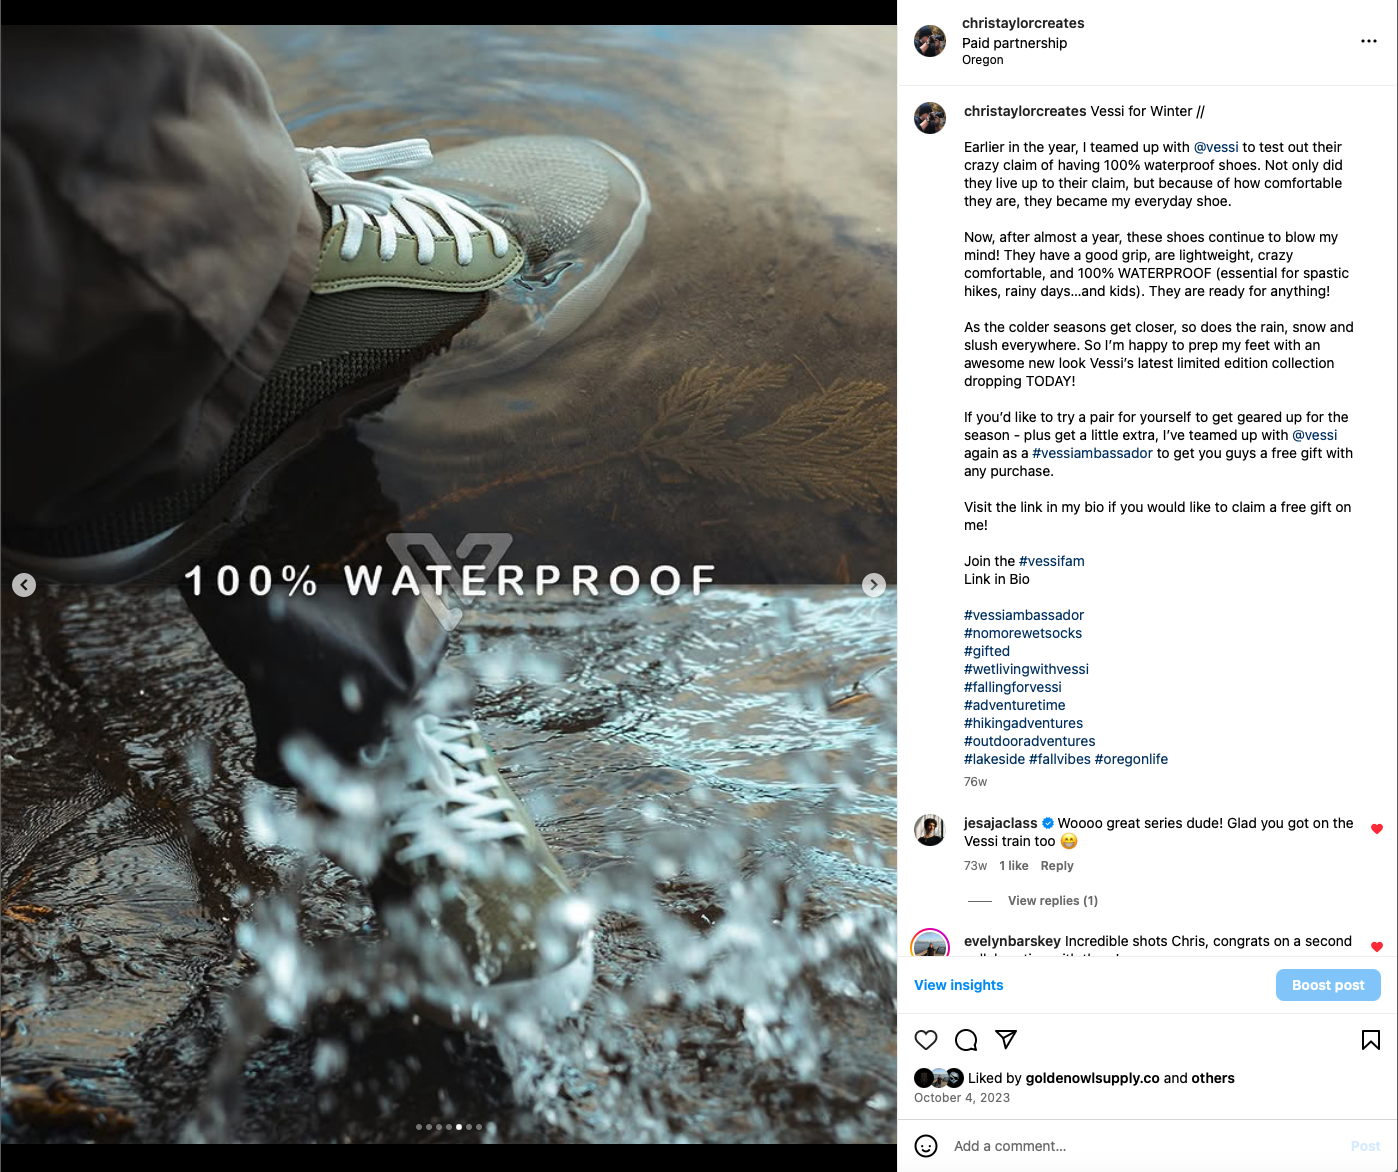Screen dimensions: 1398x1172
Task: Click christaylorcreates profile picture in header
Action: 930,41
